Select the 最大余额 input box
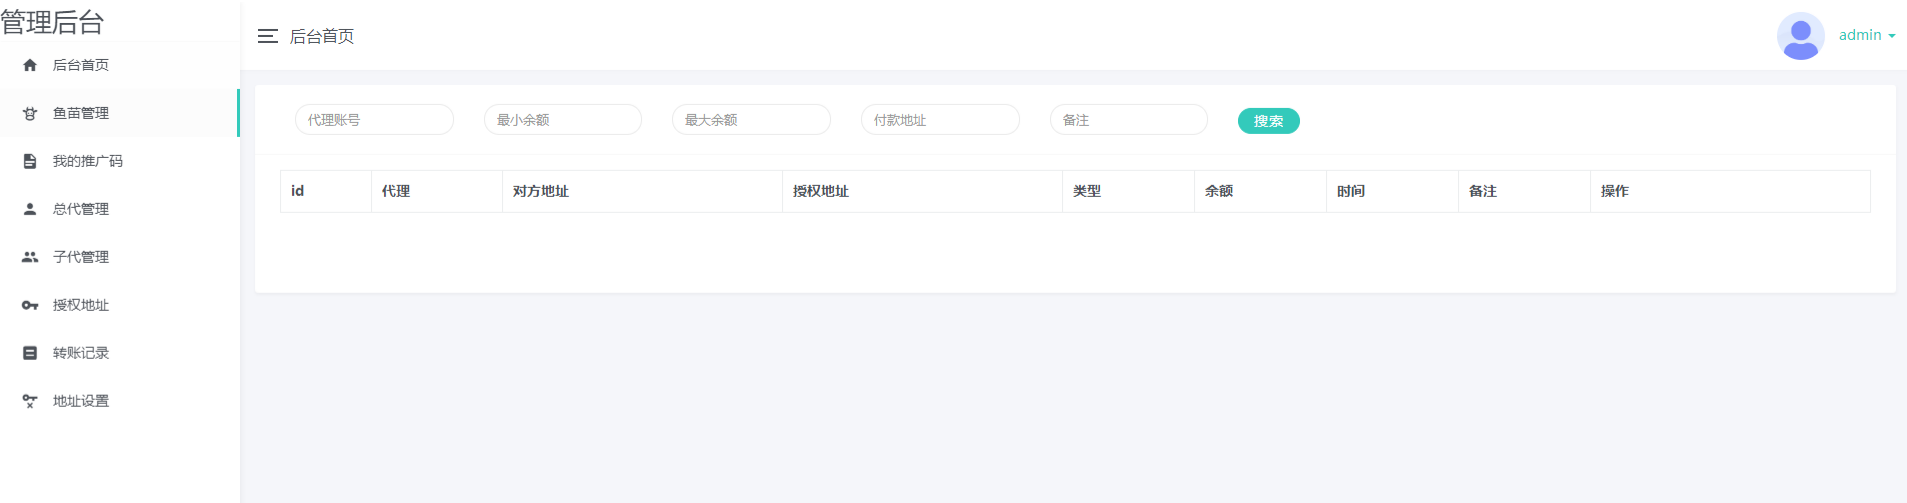Viewport: 1907px width, 503px height. click(751, 120)
